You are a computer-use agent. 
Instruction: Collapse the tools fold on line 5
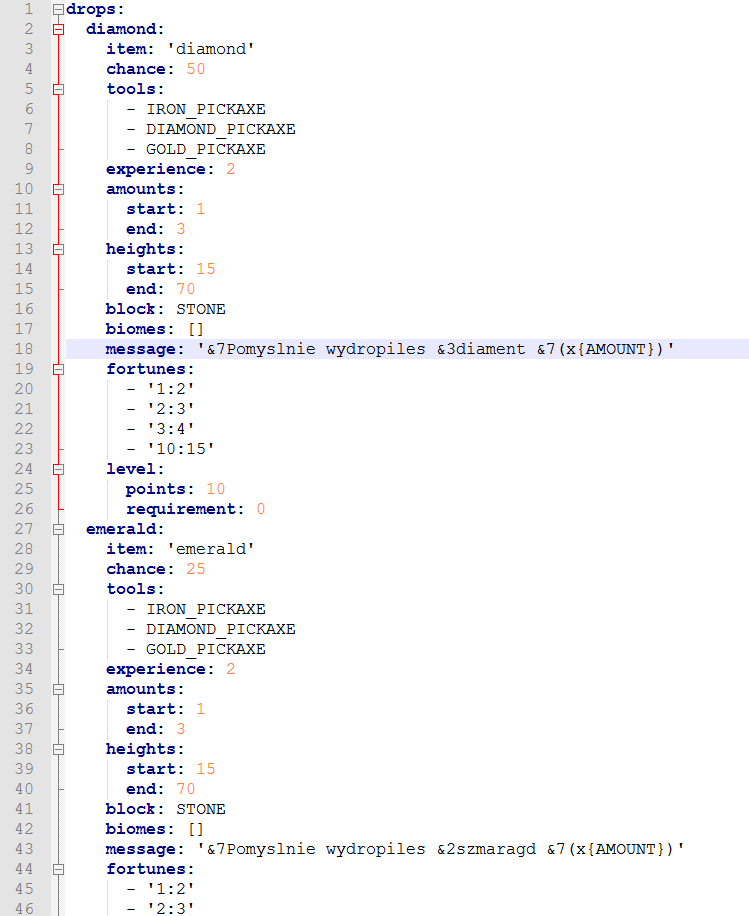click(58, 89)
